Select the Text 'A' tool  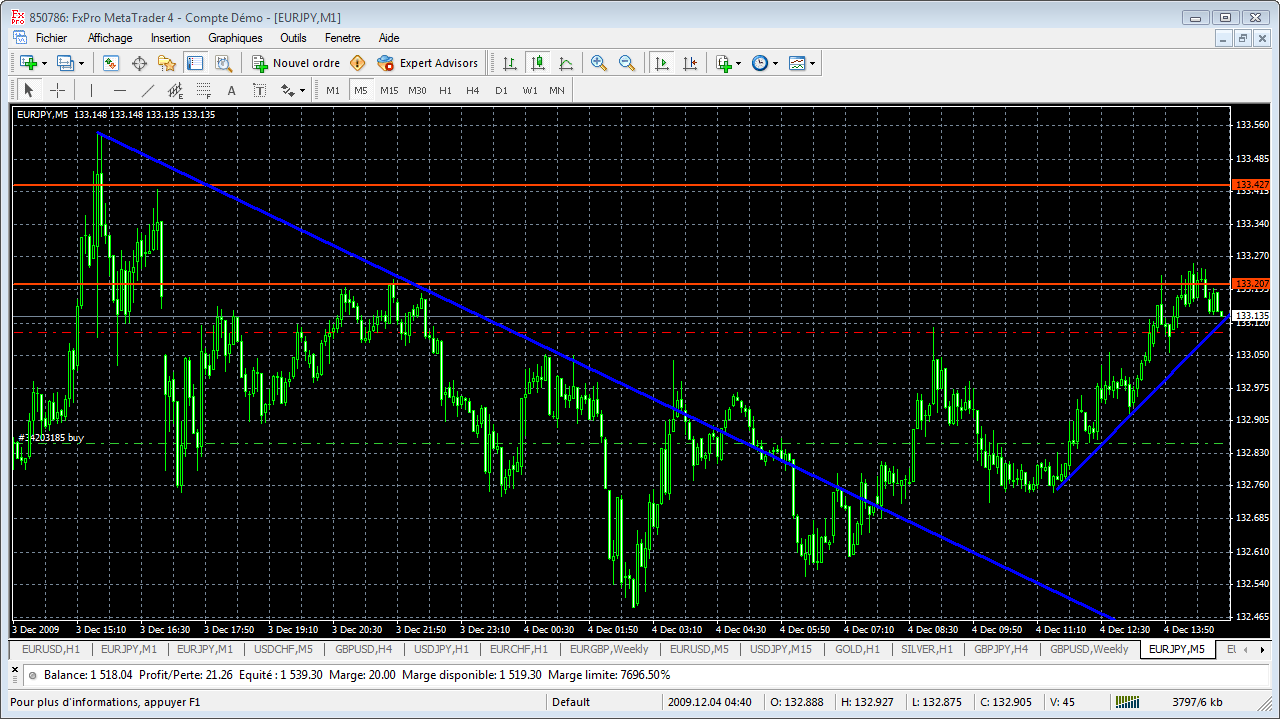(x=231, y=90)
